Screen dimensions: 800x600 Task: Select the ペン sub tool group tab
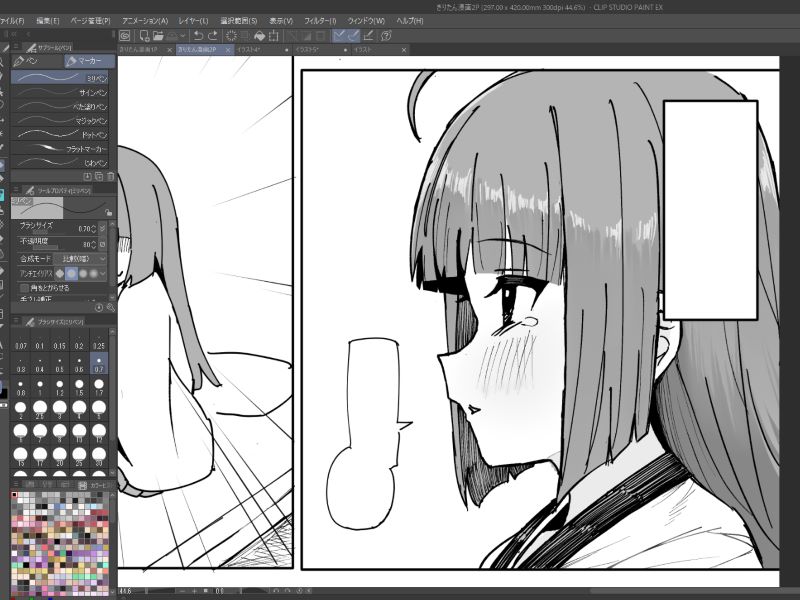(37, 61)
